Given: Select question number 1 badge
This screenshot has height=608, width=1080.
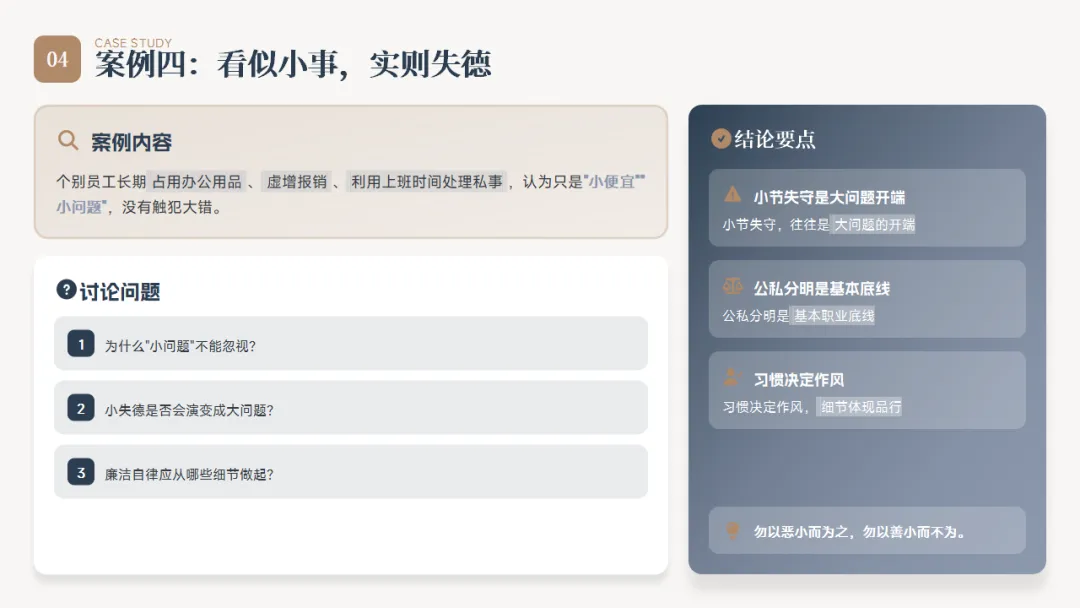Looking at the screenshot, I should click(x=81, y=344).
